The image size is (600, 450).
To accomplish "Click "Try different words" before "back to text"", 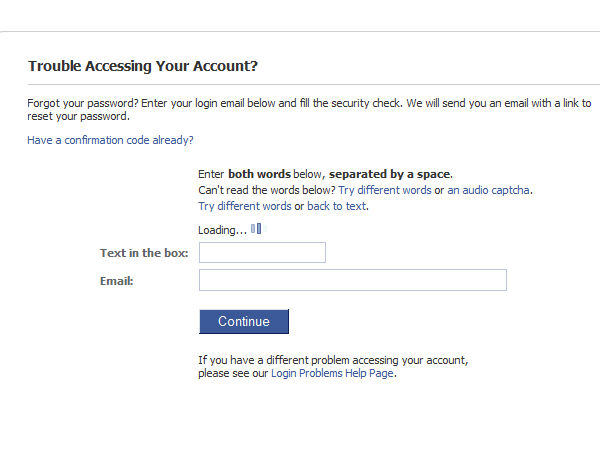I will click(x=244, y=207).
